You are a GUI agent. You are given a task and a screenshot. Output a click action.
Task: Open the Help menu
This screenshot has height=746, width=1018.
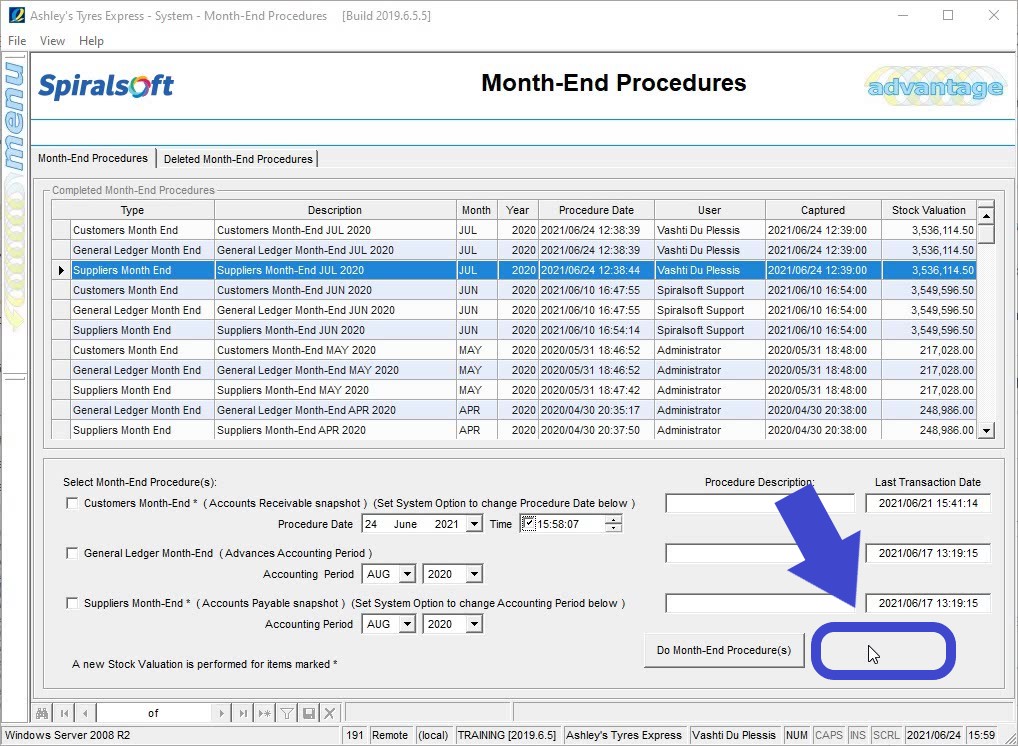tap(92, 41)
